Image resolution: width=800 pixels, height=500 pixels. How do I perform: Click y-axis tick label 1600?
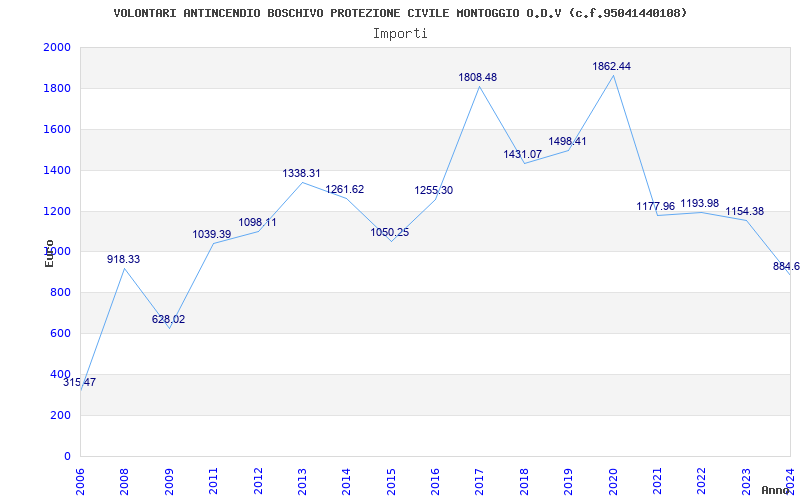click(x=57, y=129)
